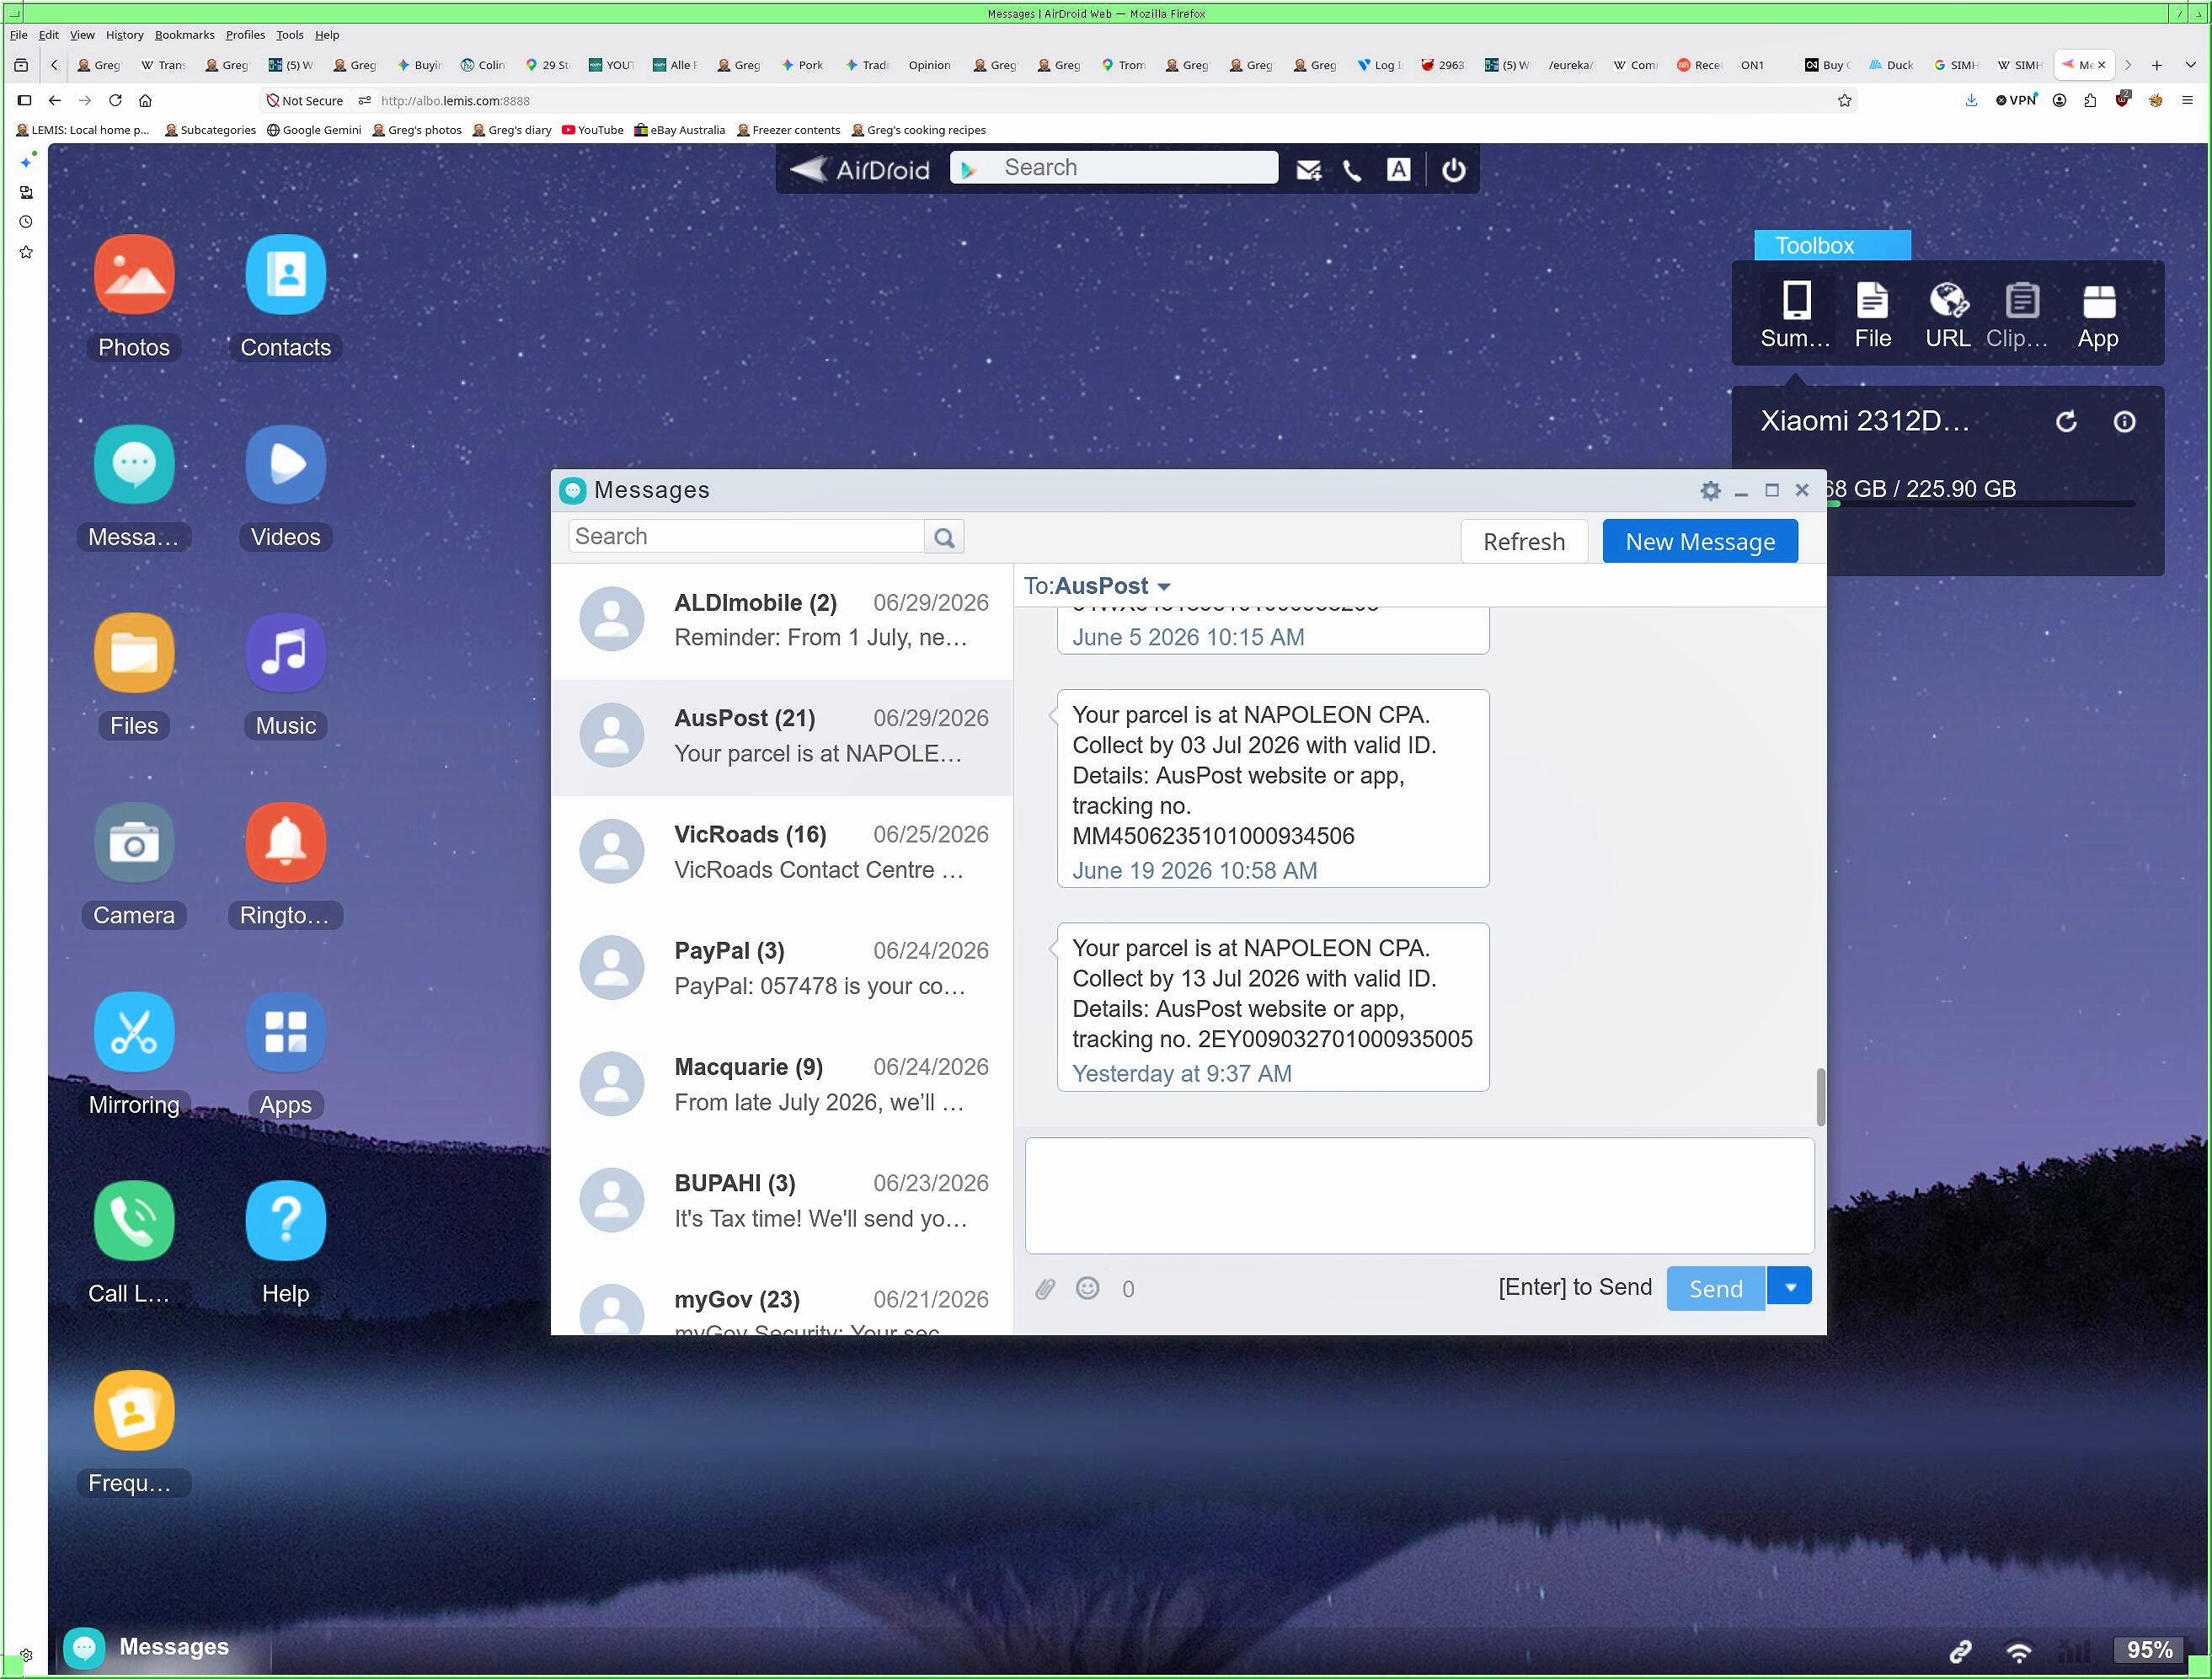Open the Google Gemini bookmark
Image resolution: width=2212 pixels, height=1679 pixels.
pos(314,130)
